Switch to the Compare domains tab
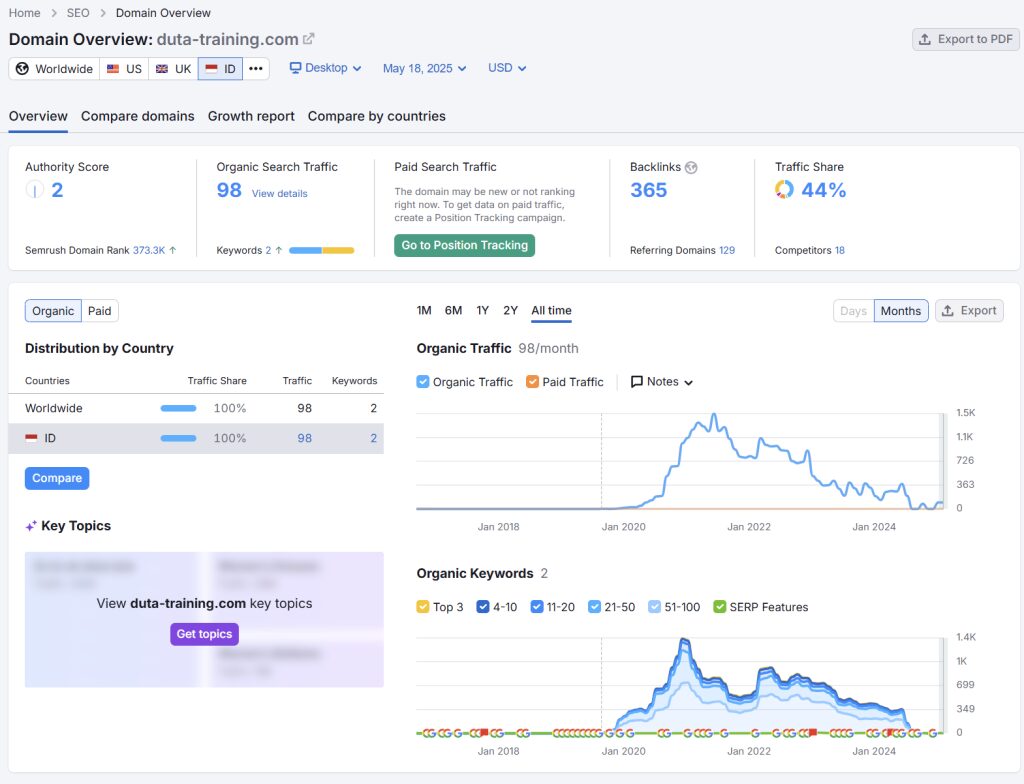Image resolution: width=1024 pixels, height=784 pixels. click(137, 117)
